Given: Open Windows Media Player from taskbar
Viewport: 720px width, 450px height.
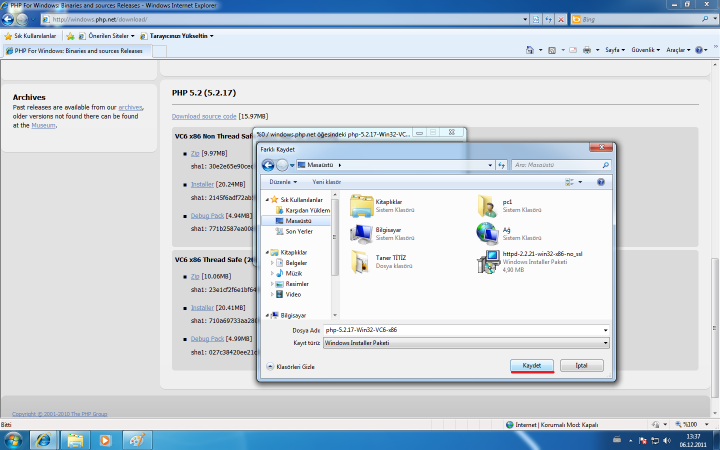Looking at the screenshot, I should (105, 440).
